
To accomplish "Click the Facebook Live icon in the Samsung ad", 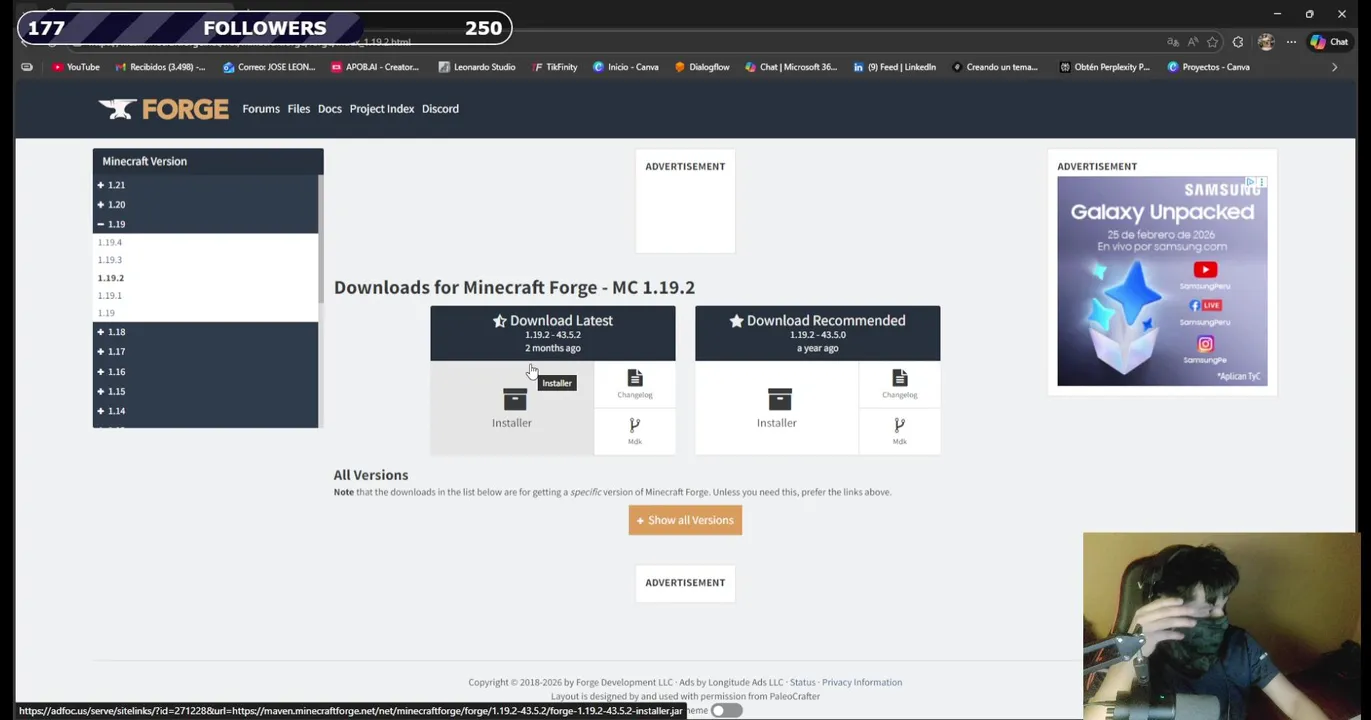I will (1205, 305).
